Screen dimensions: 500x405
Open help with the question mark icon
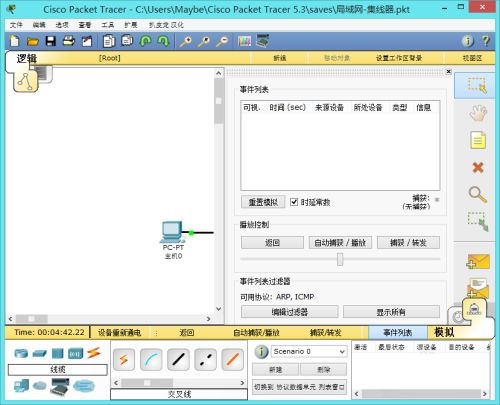(x=486, y=41)
